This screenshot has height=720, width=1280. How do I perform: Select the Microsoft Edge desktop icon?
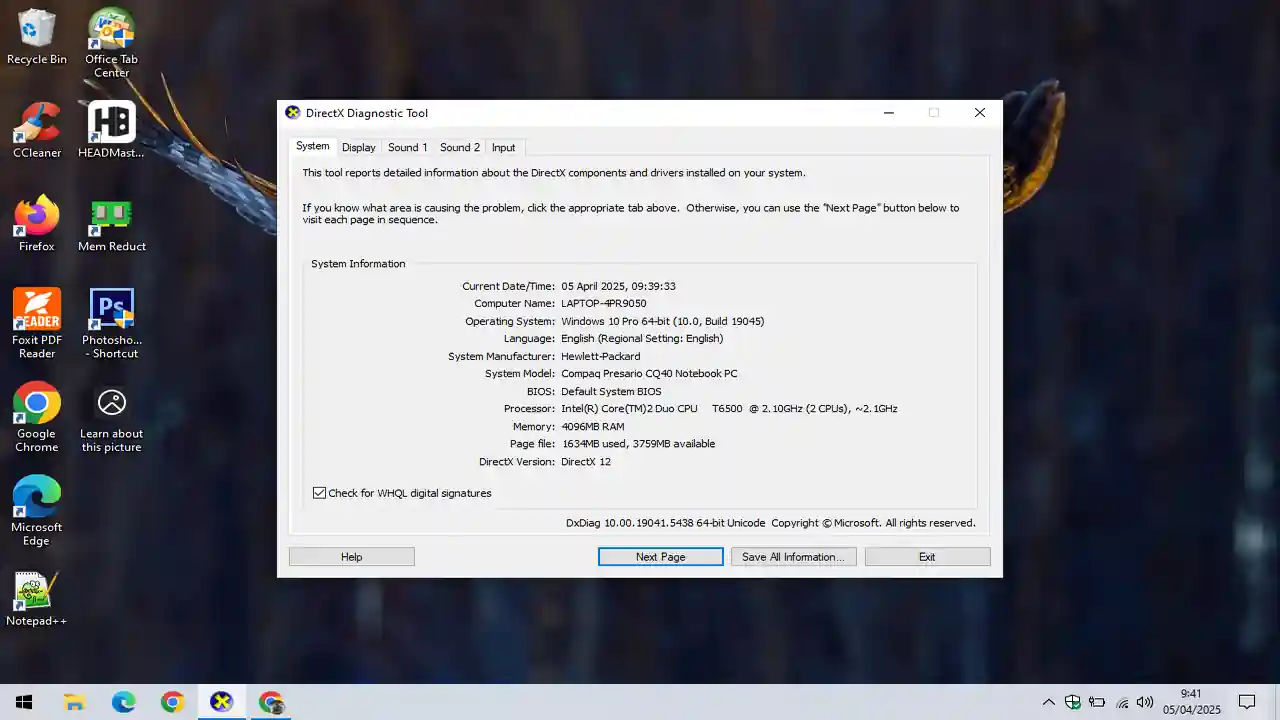tap(37, 510)
